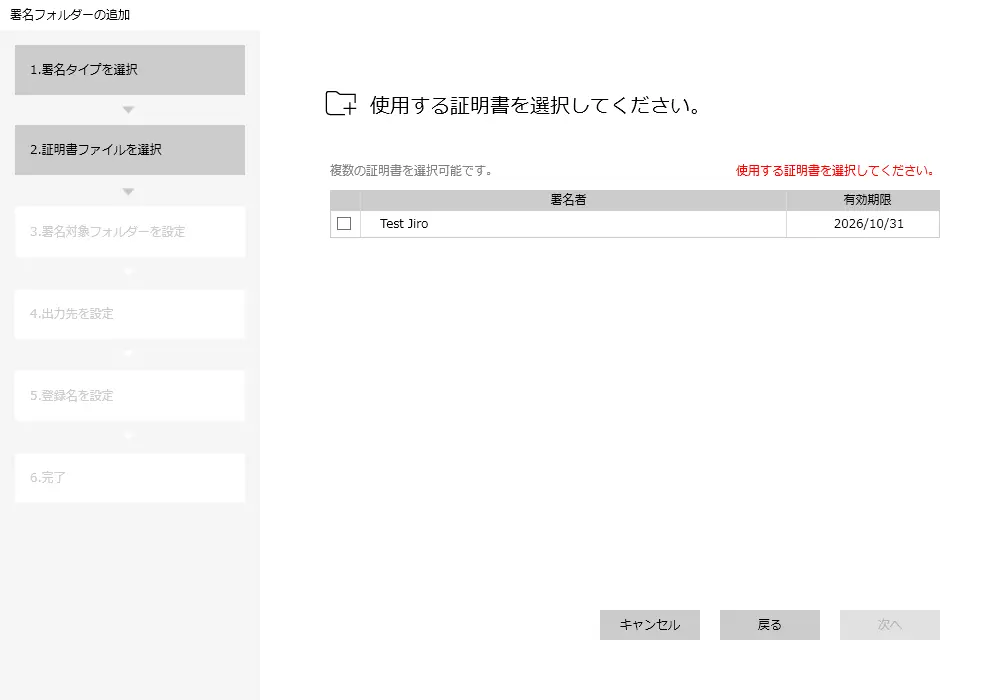Click the blank header cell above the checkbox
1000x700 pixels.
345,200
